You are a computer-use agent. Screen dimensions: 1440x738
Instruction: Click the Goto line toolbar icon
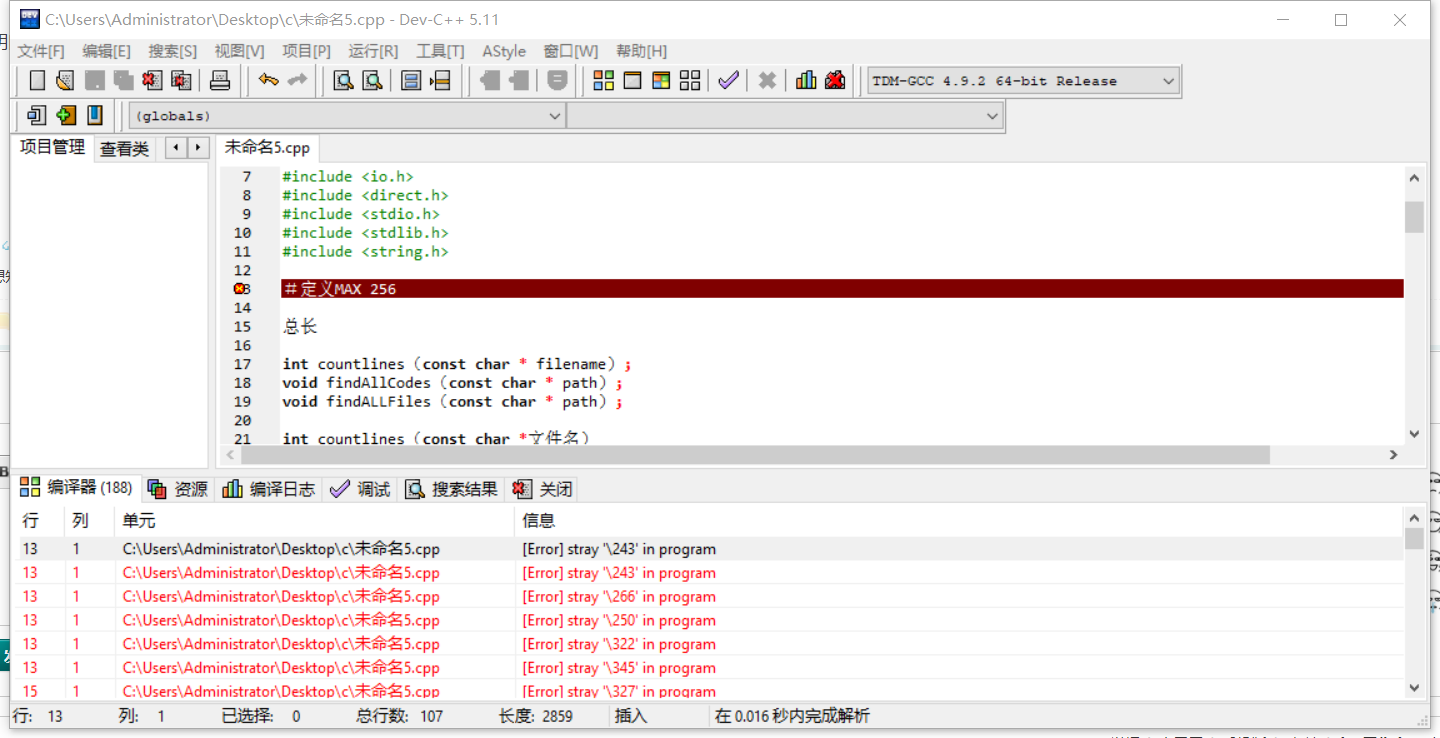click(440, 81)
